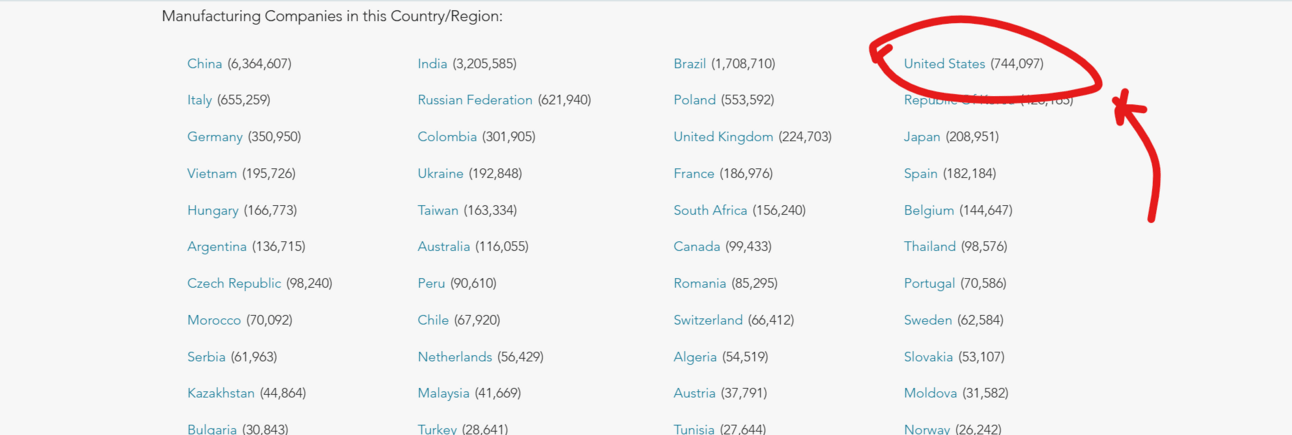The image size is (1292, 435).
Task: Click the Czech Republic link
Action: [x=234, y=283]
